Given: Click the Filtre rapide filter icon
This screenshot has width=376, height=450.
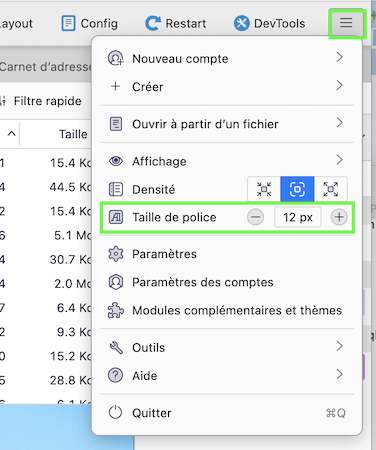Looking at the screenshot, I should 3,101.
